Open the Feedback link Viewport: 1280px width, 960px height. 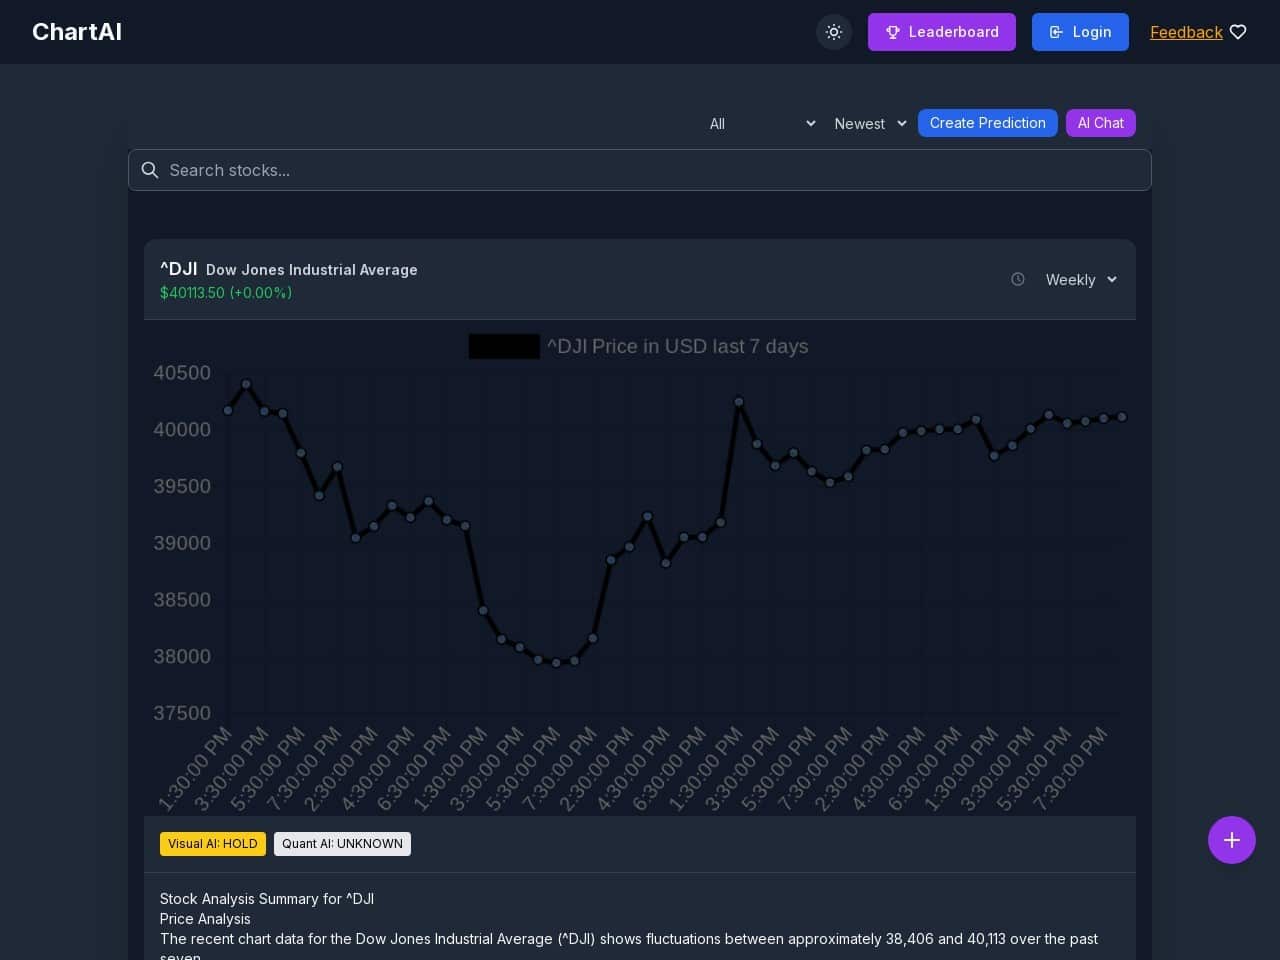pos(1186,32)
